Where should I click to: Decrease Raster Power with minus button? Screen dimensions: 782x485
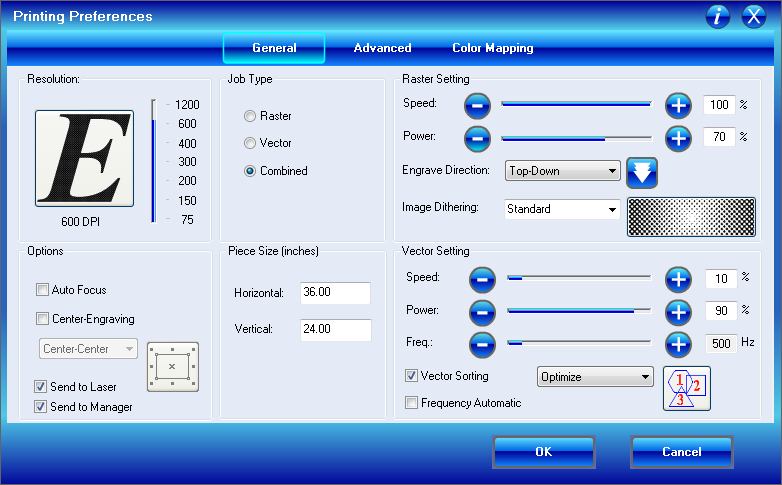click(477, 138)
